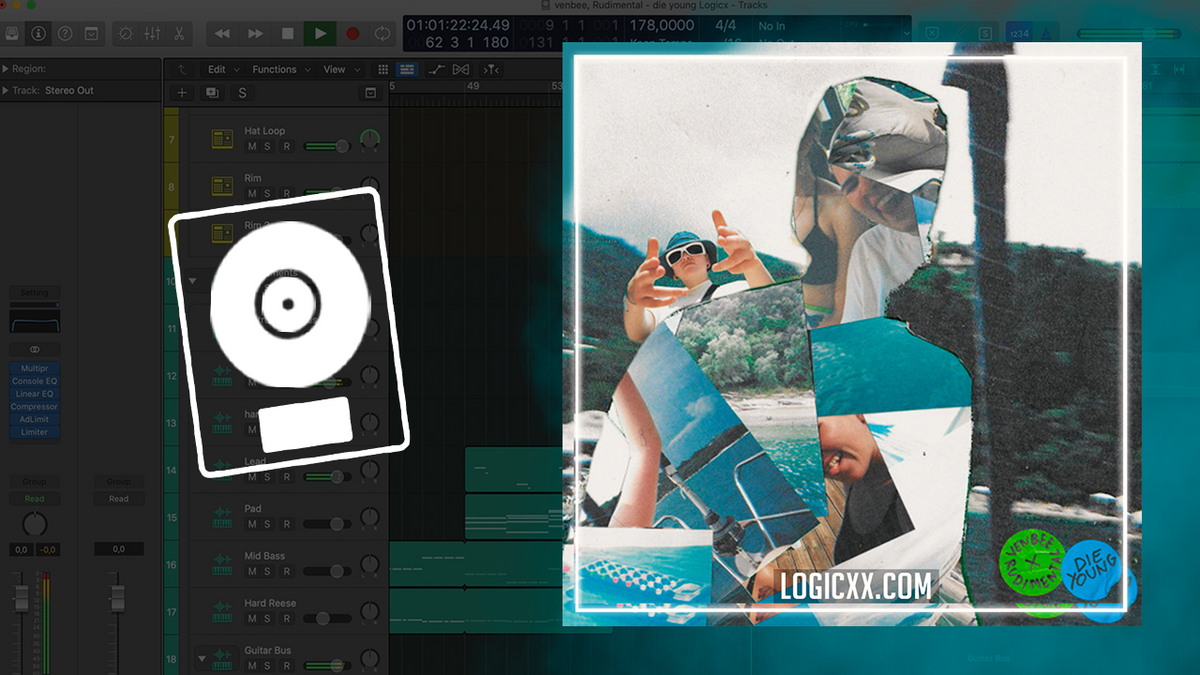Switch to grid view in the editor
Viewport: 1200px width, 675px height.
[x=383, y=69]
